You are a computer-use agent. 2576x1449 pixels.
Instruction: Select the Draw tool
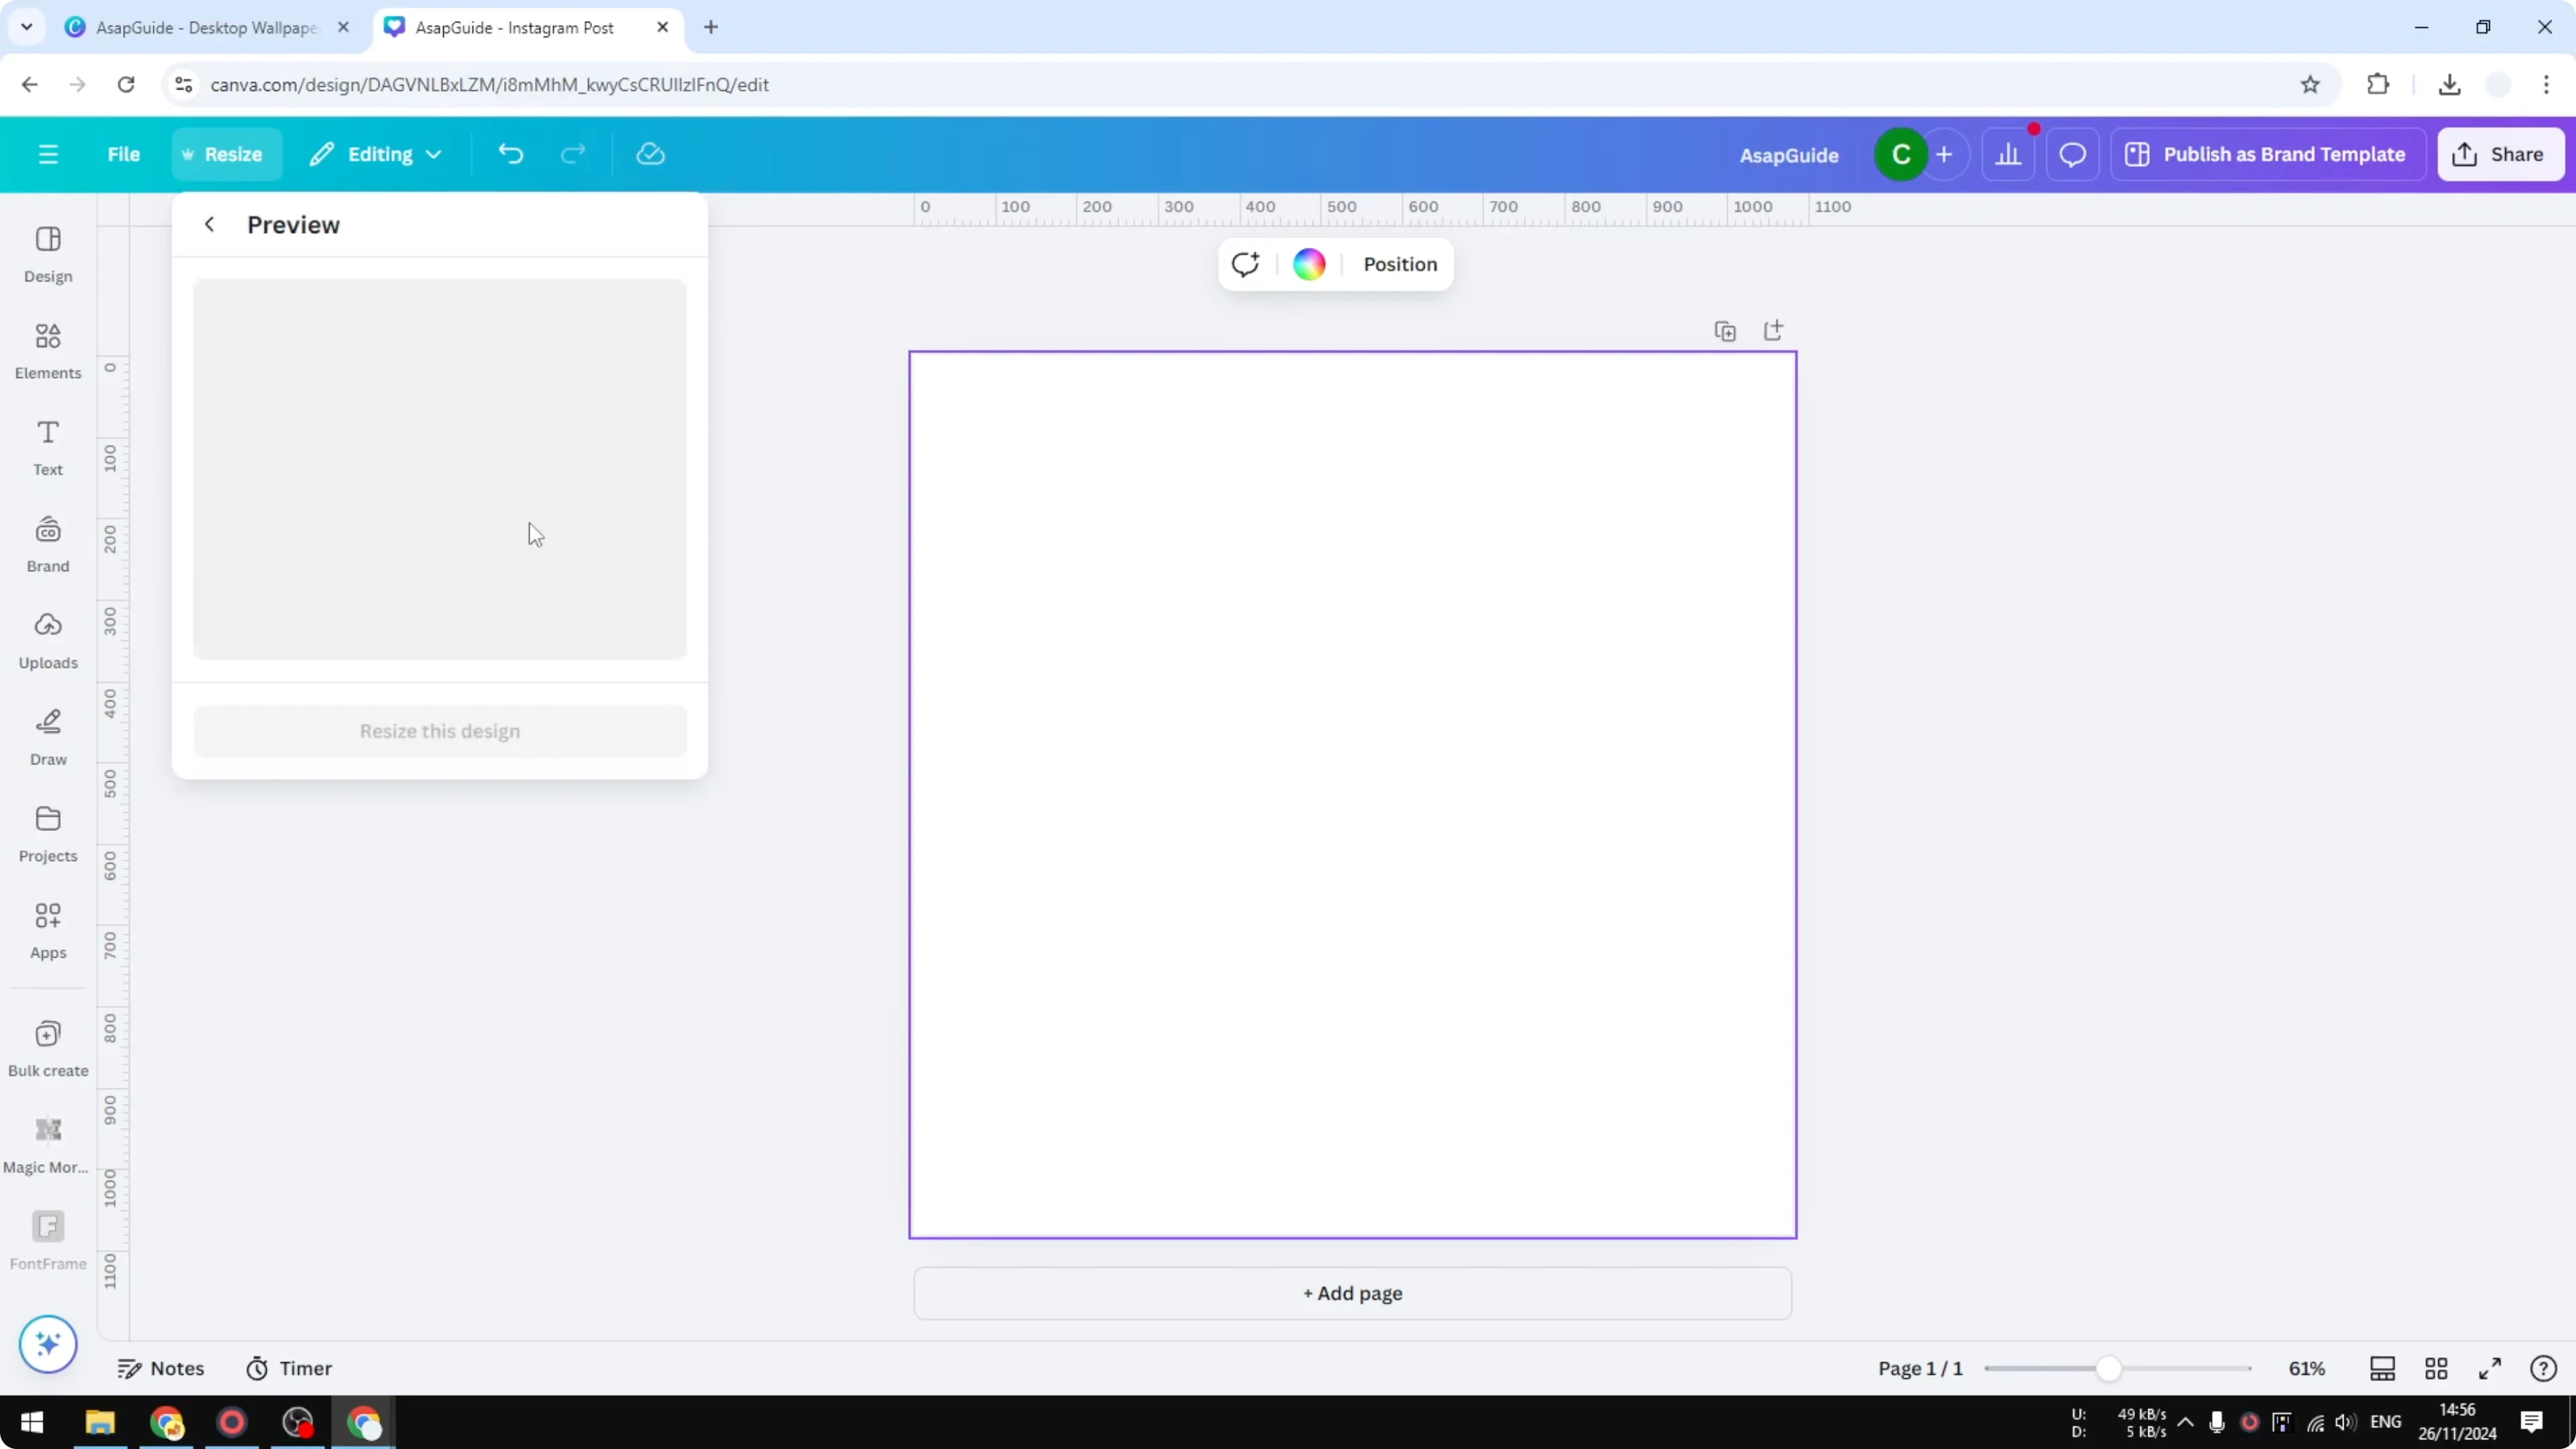tap(47, 735)
